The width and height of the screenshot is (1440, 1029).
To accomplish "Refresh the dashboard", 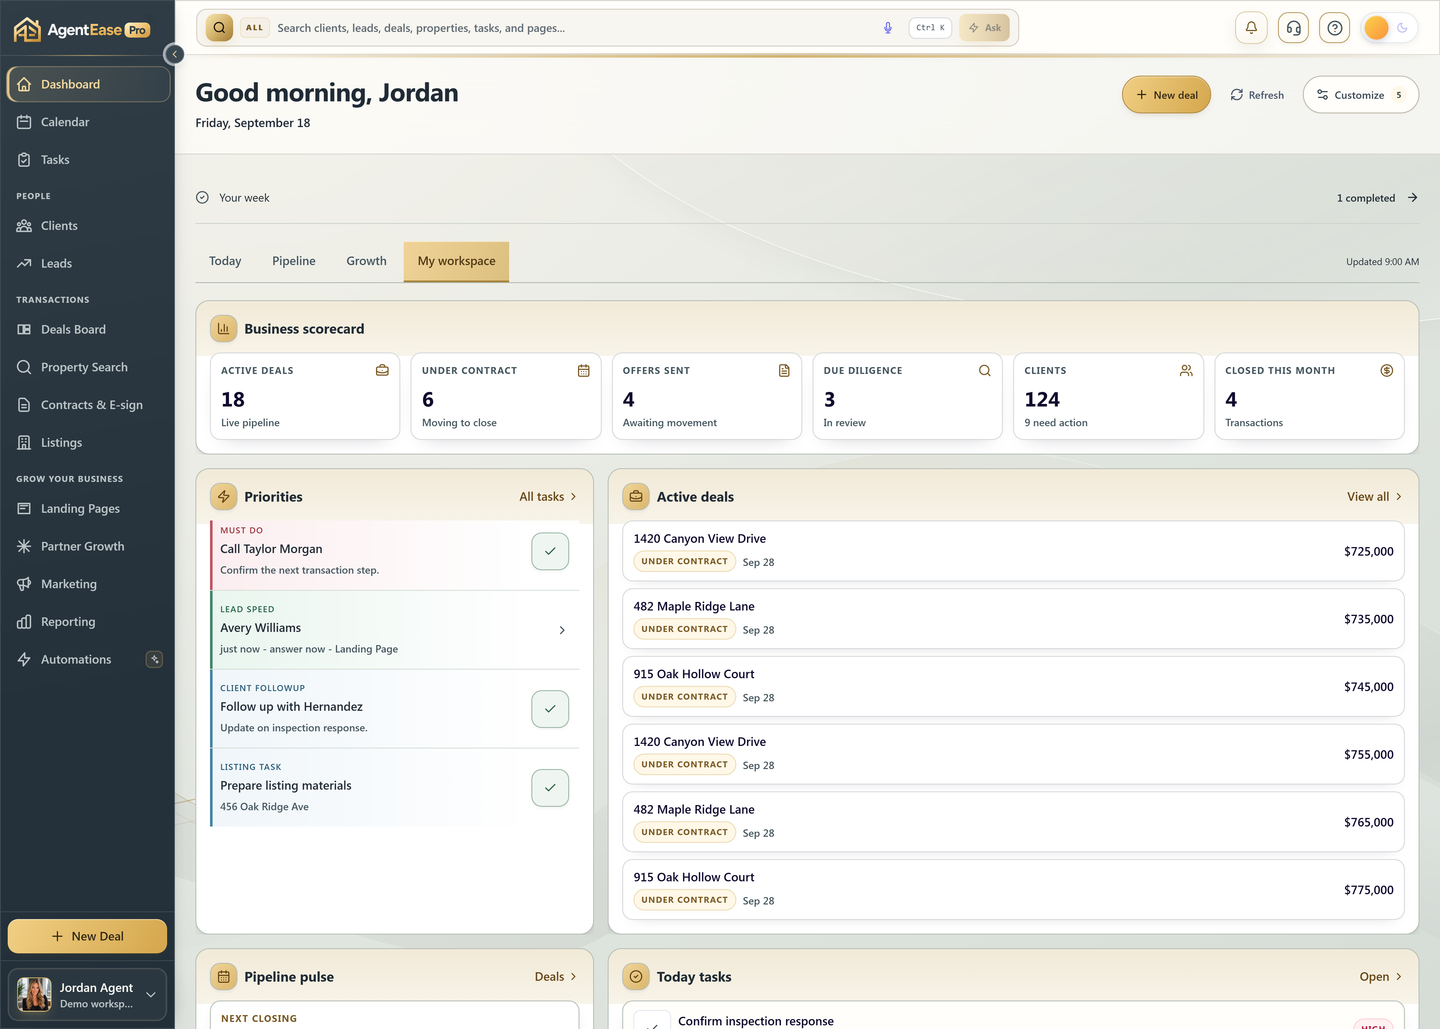I will click(1257, 95).
